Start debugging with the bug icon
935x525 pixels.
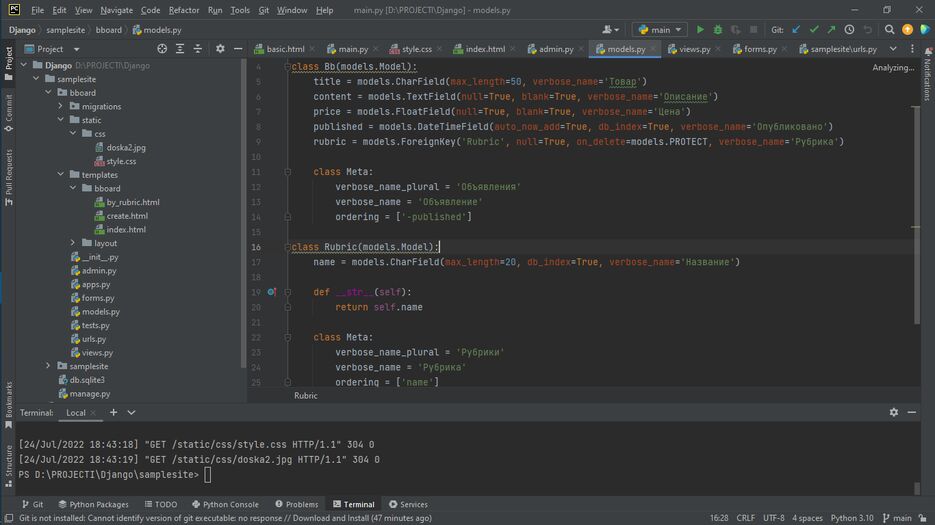pyautogui.click(x=718, y=29)
